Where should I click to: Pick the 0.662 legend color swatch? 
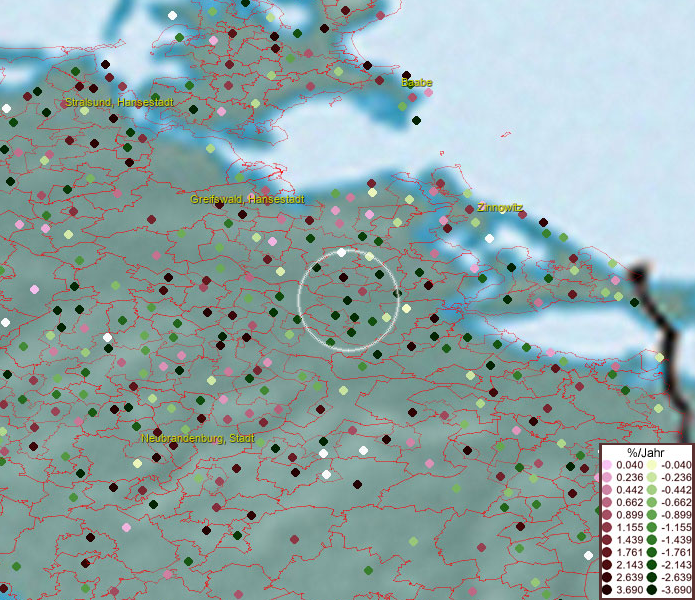[x=607, y=503]
